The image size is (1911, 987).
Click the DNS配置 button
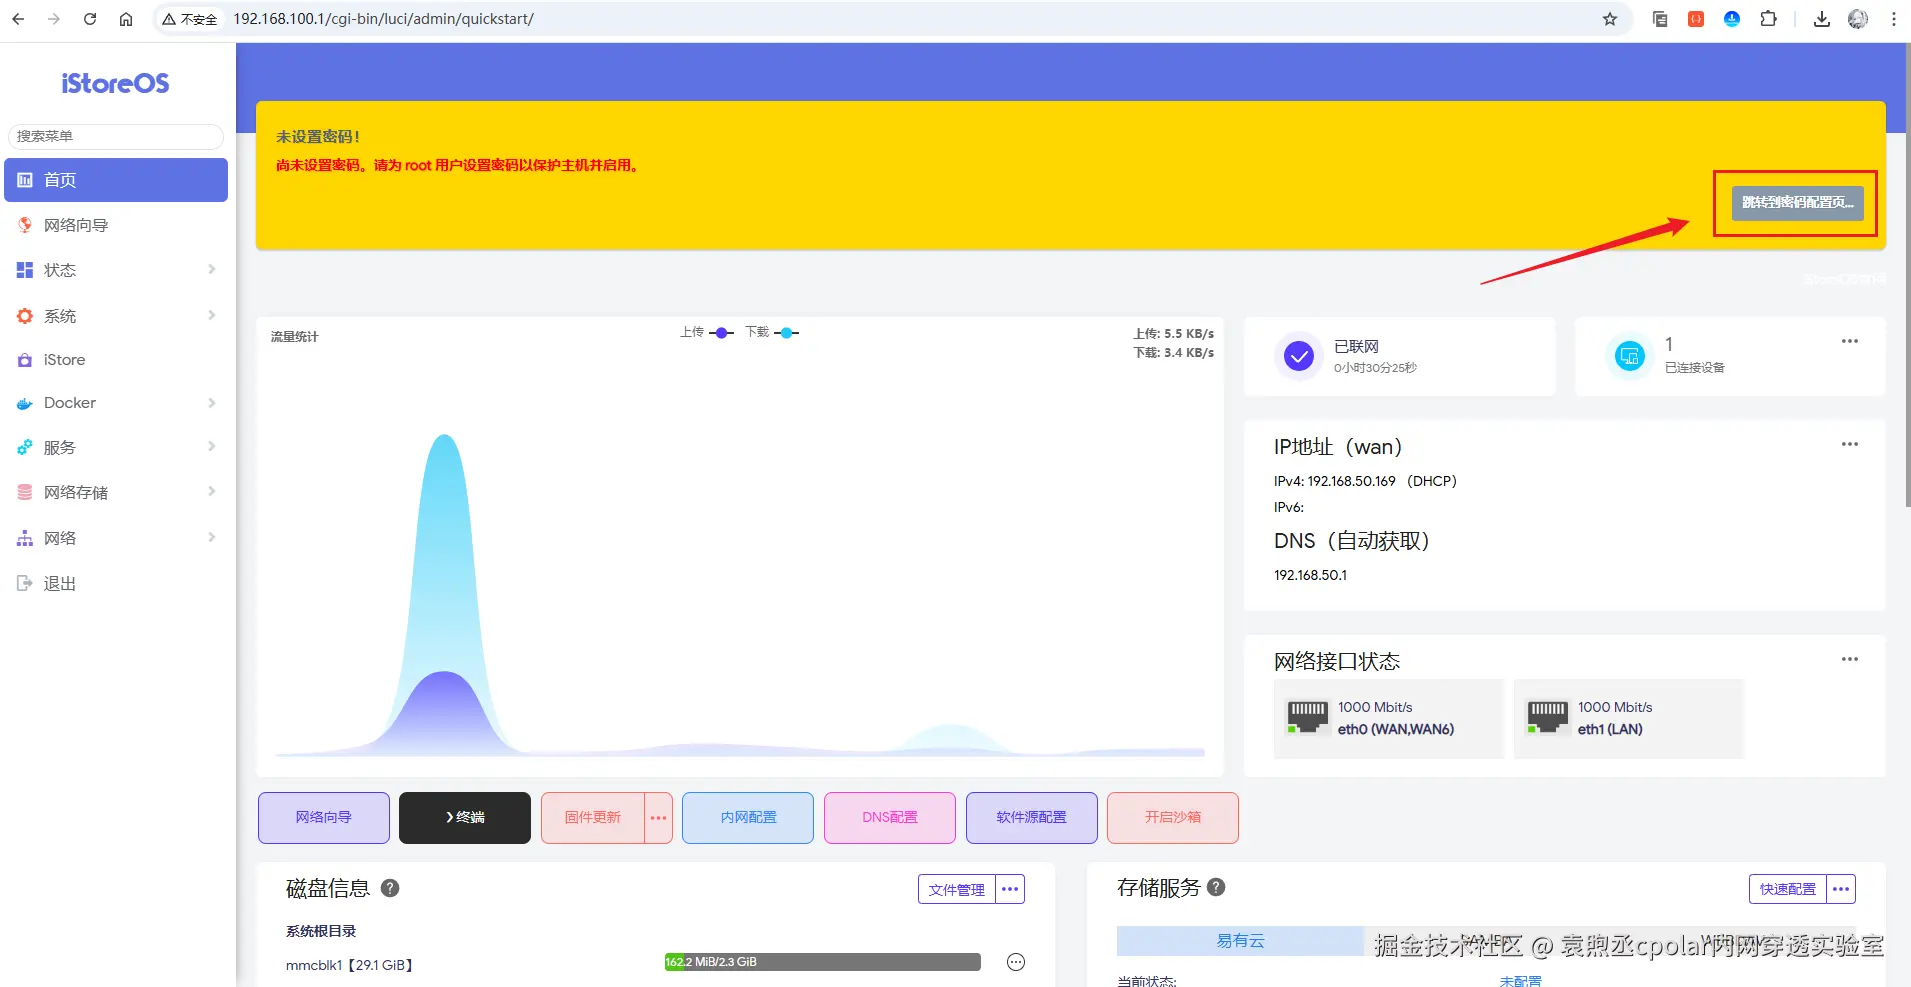tap(890, 818)
